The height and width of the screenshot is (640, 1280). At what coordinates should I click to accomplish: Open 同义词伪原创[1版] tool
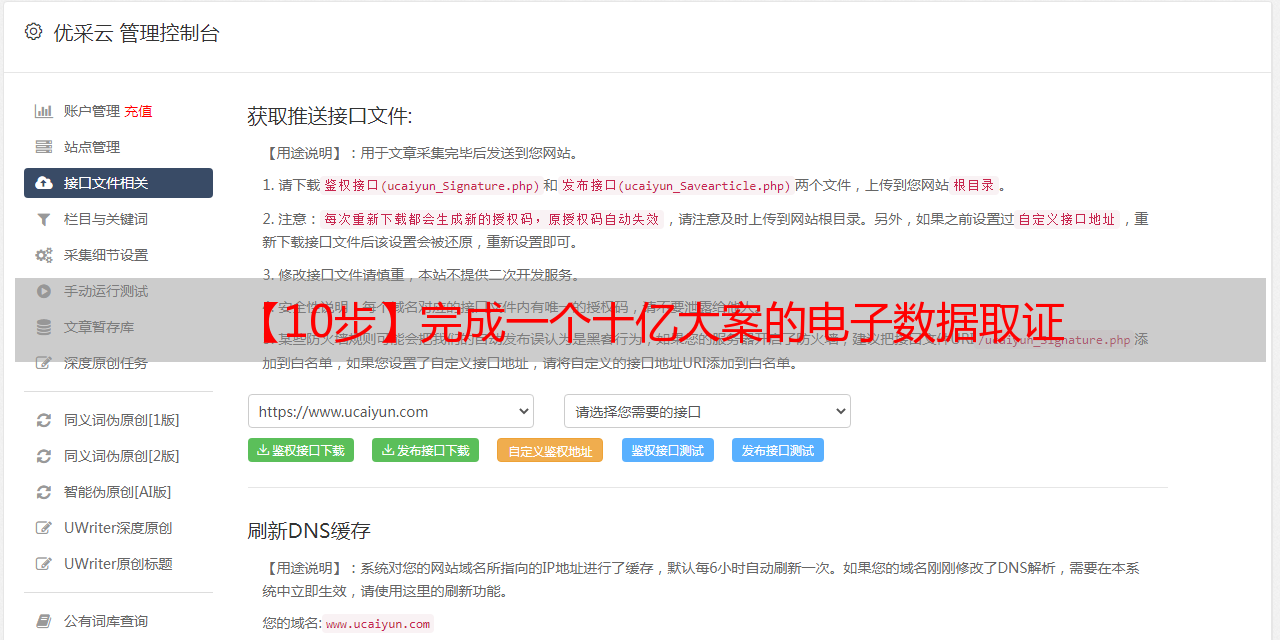tap(122, 420)
